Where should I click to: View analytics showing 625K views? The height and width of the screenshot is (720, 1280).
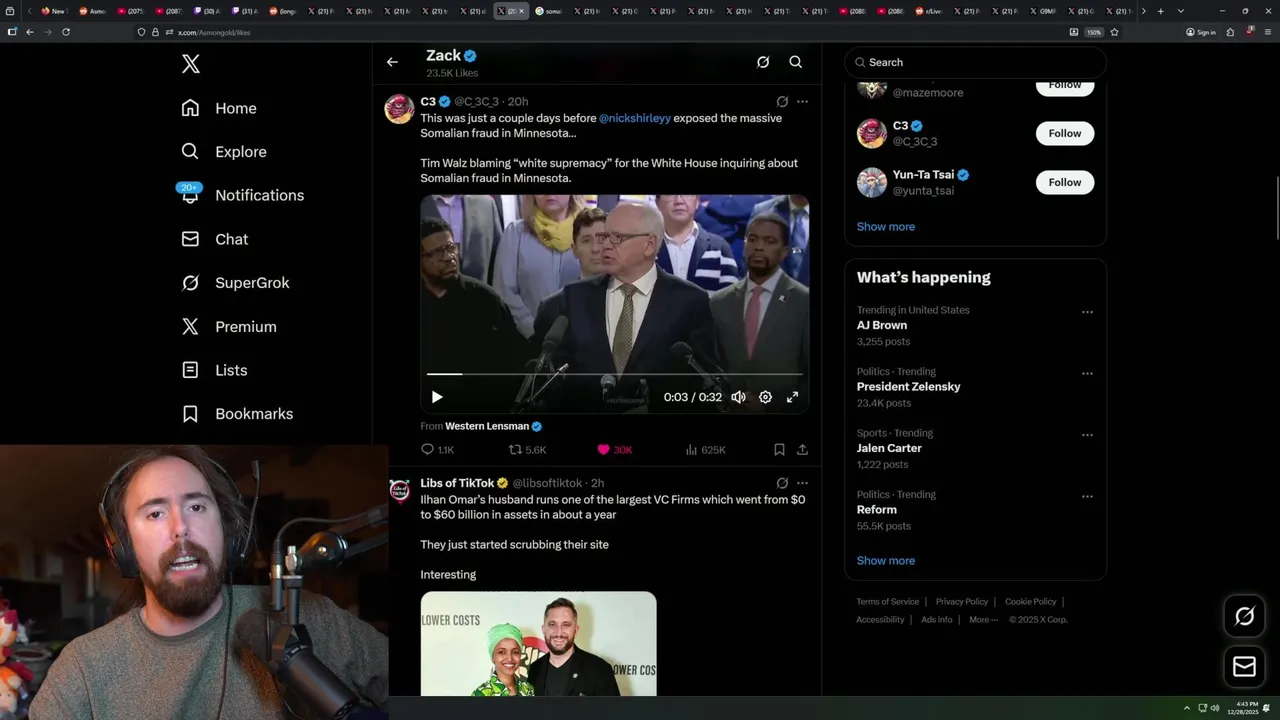[x=705, y=450]
